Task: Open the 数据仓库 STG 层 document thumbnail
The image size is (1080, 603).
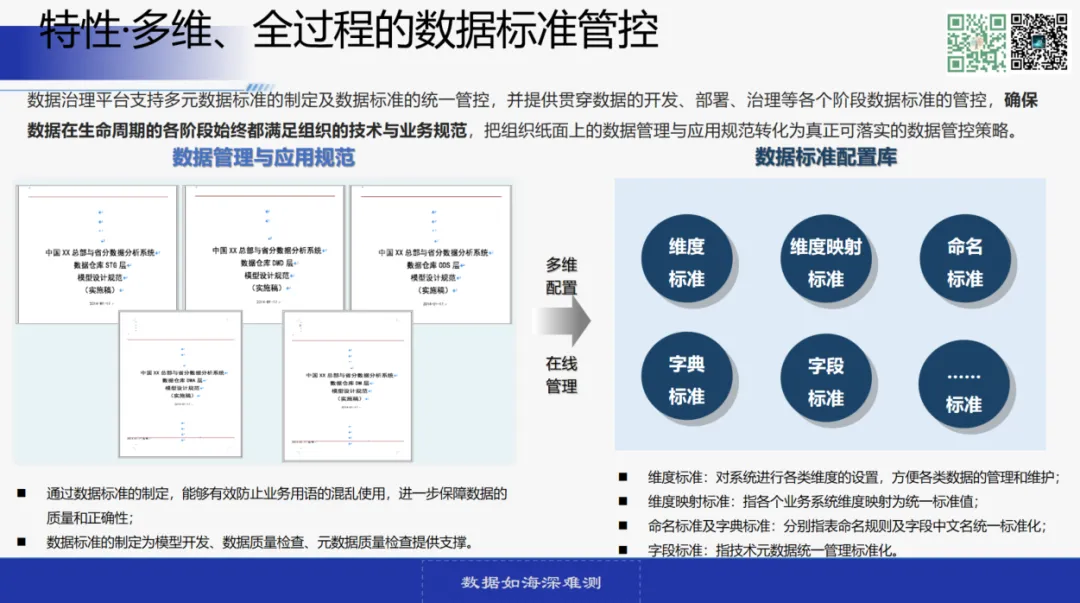Action: (97, 254)
